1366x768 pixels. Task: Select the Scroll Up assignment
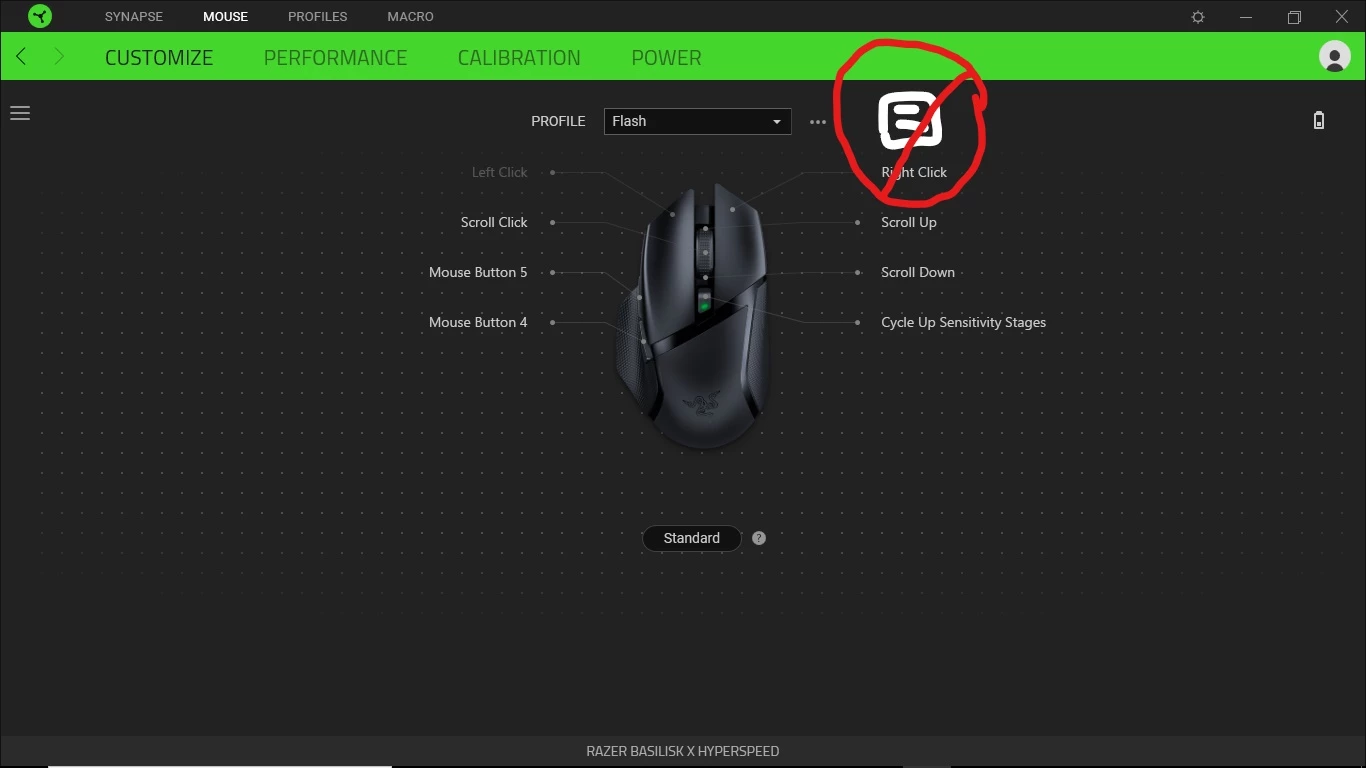pos(909,222)
